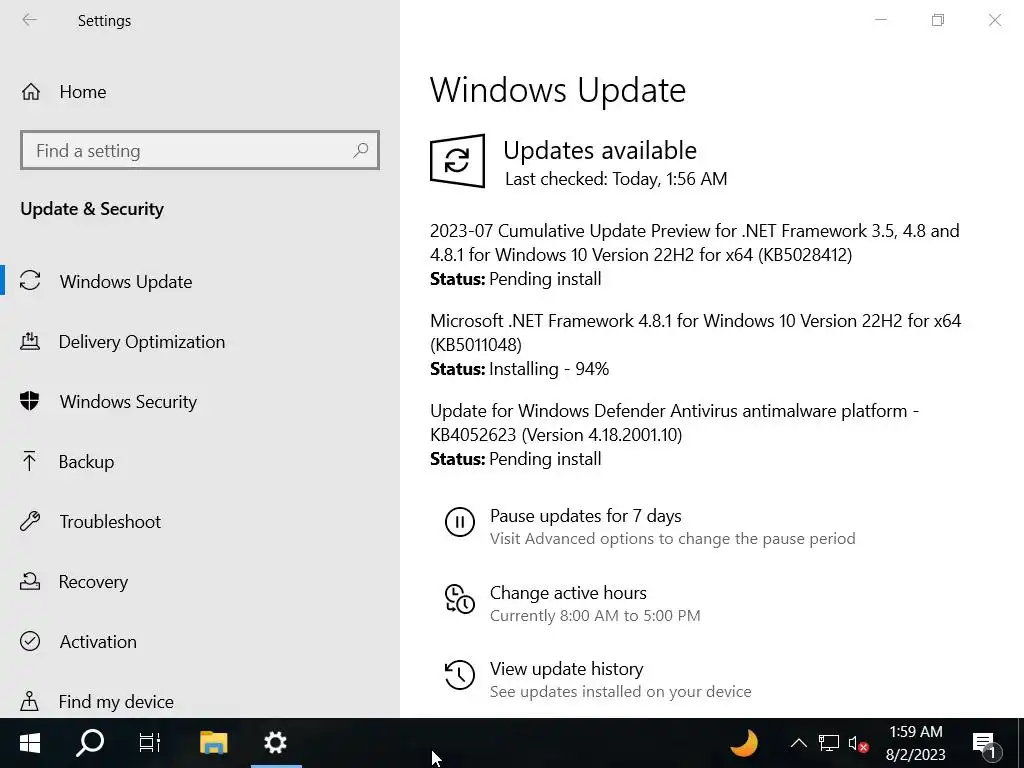Click the Home house icon
Viewport: 1024px width, 768px height.
pyautogui.click(x=31, y=92)
